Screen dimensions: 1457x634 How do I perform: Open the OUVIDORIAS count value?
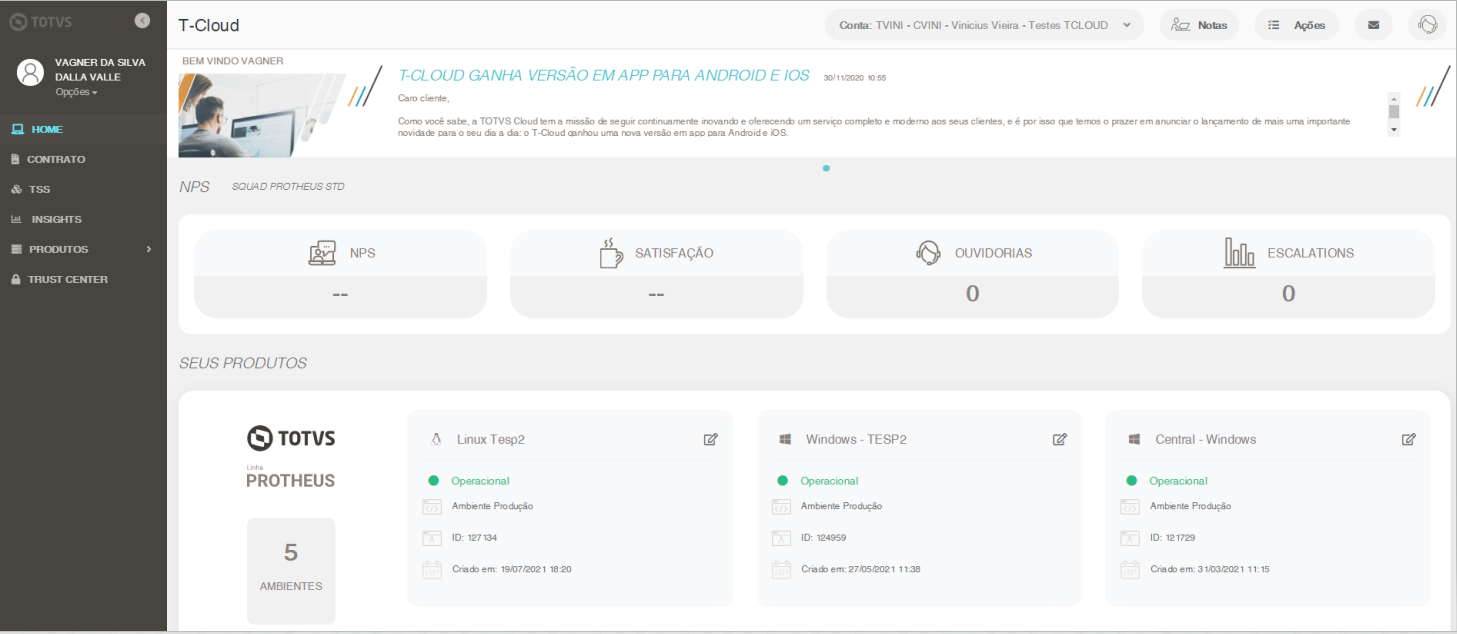tap(972, 294)
